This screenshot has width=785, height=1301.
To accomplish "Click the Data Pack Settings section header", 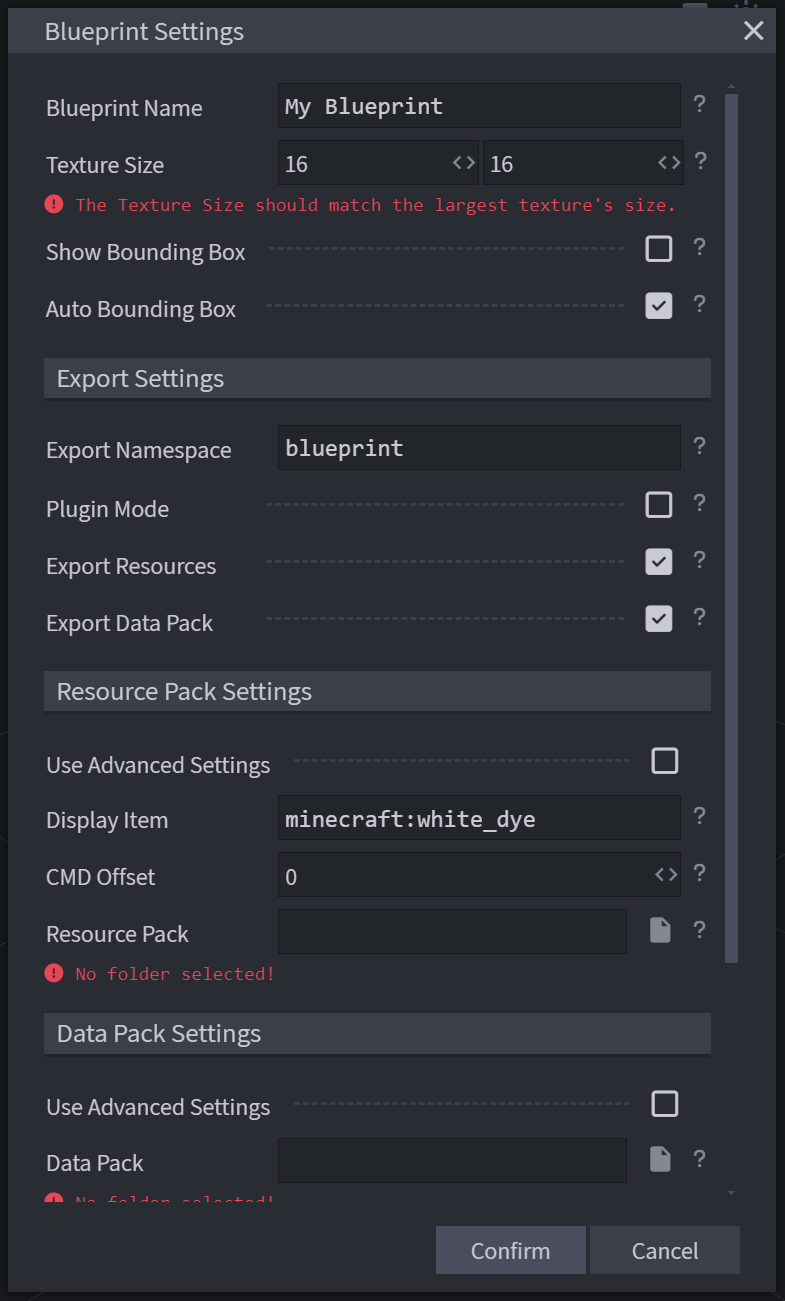I will coord(377,1034).
